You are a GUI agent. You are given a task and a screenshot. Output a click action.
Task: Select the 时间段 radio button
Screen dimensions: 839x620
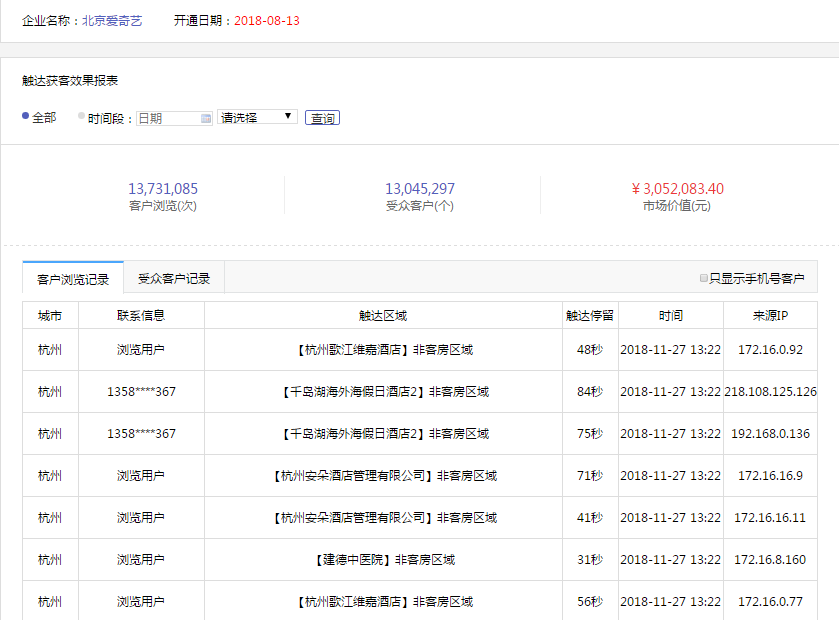tap(80, 117)
